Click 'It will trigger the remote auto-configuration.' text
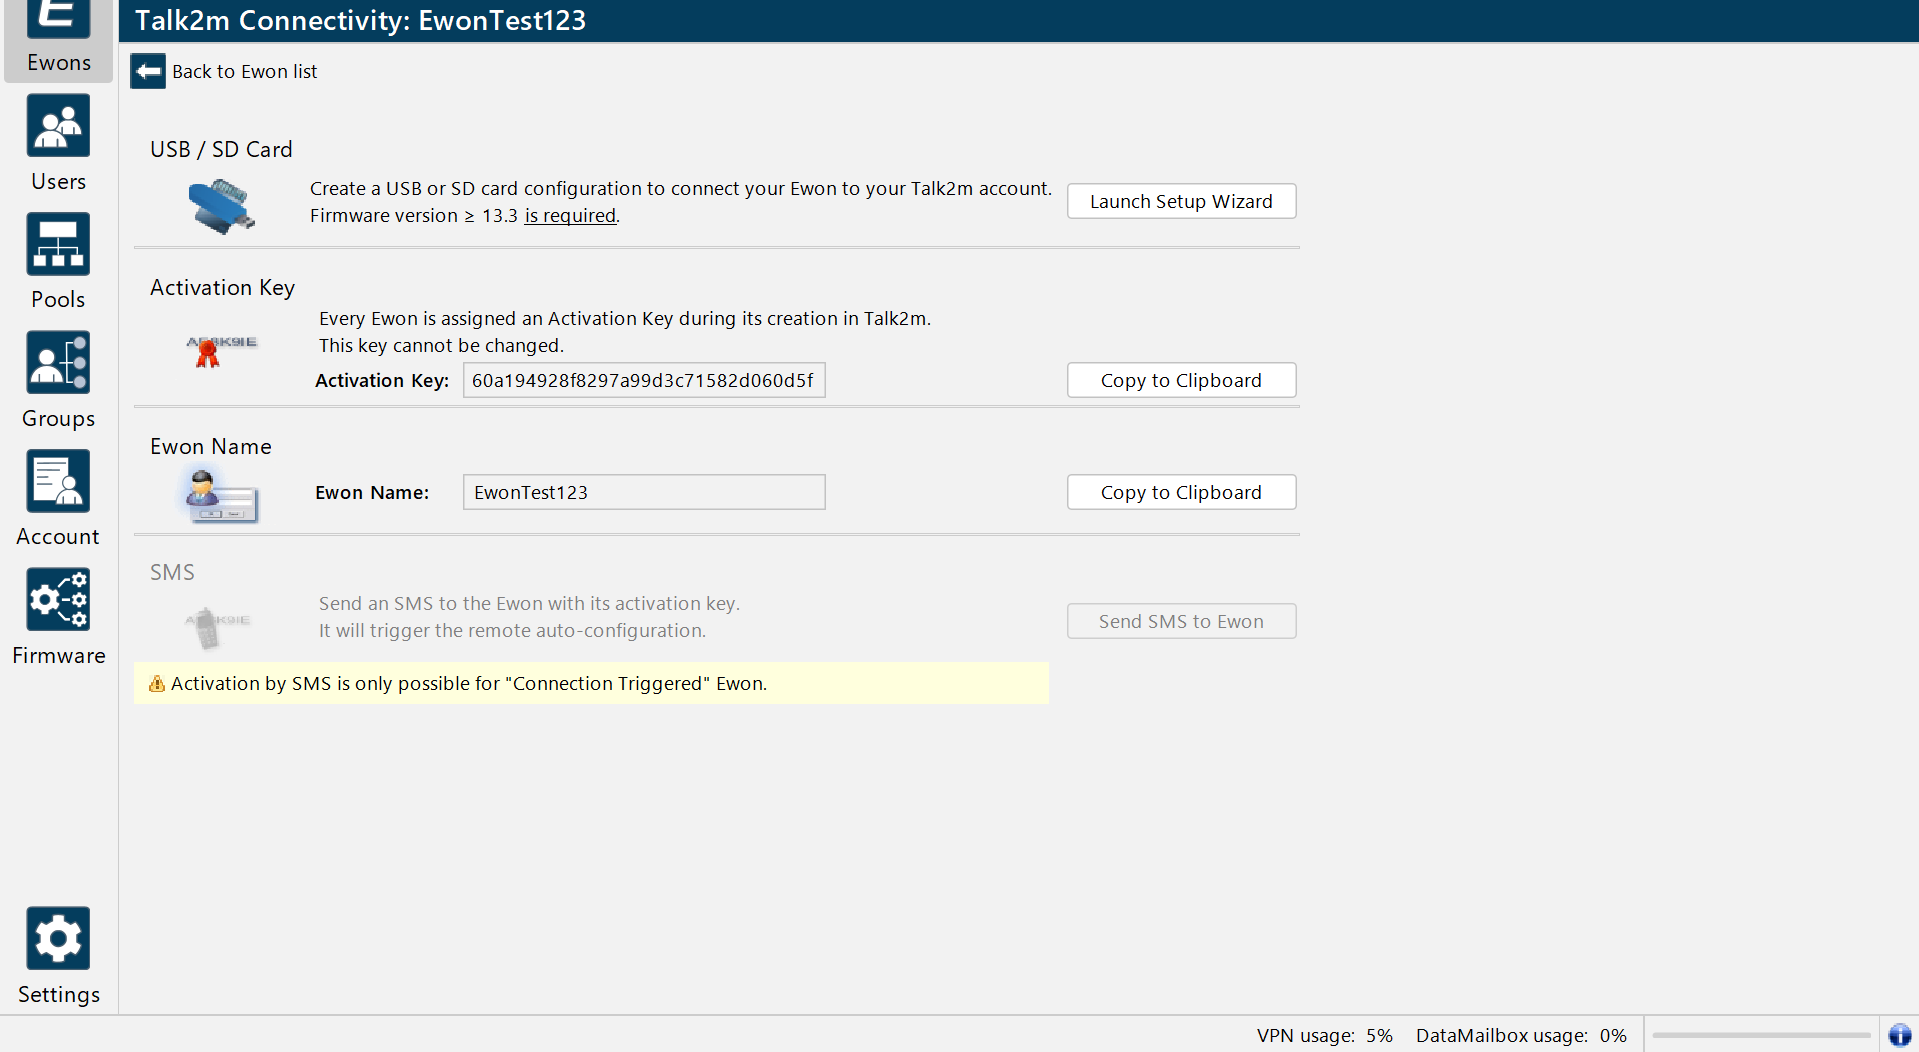Screen dimensions: 1919x1052 [512, 630]
